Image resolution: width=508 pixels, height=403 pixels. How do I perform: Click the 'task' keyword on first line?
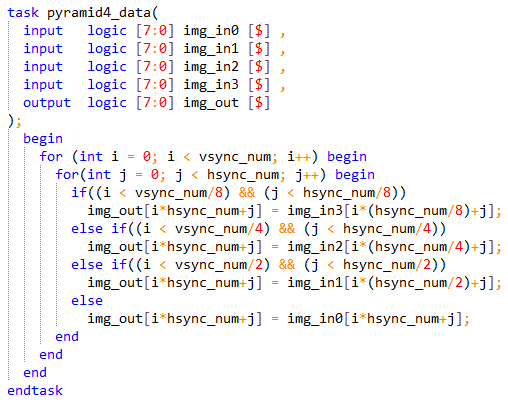click(23, 13)
